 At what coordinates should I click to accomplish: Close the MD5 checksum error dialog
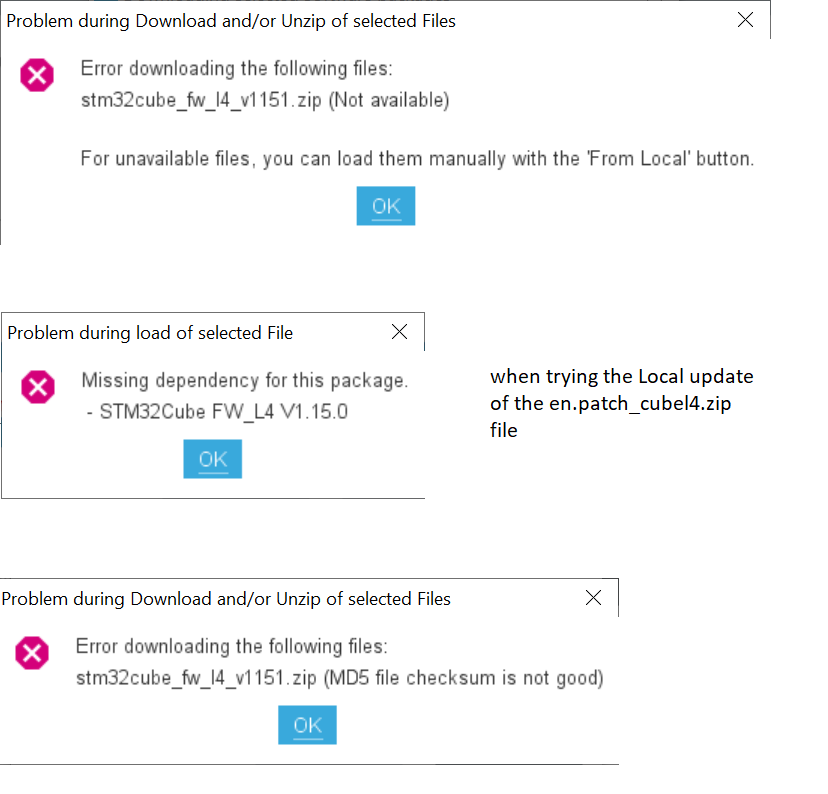coord(594,598)
